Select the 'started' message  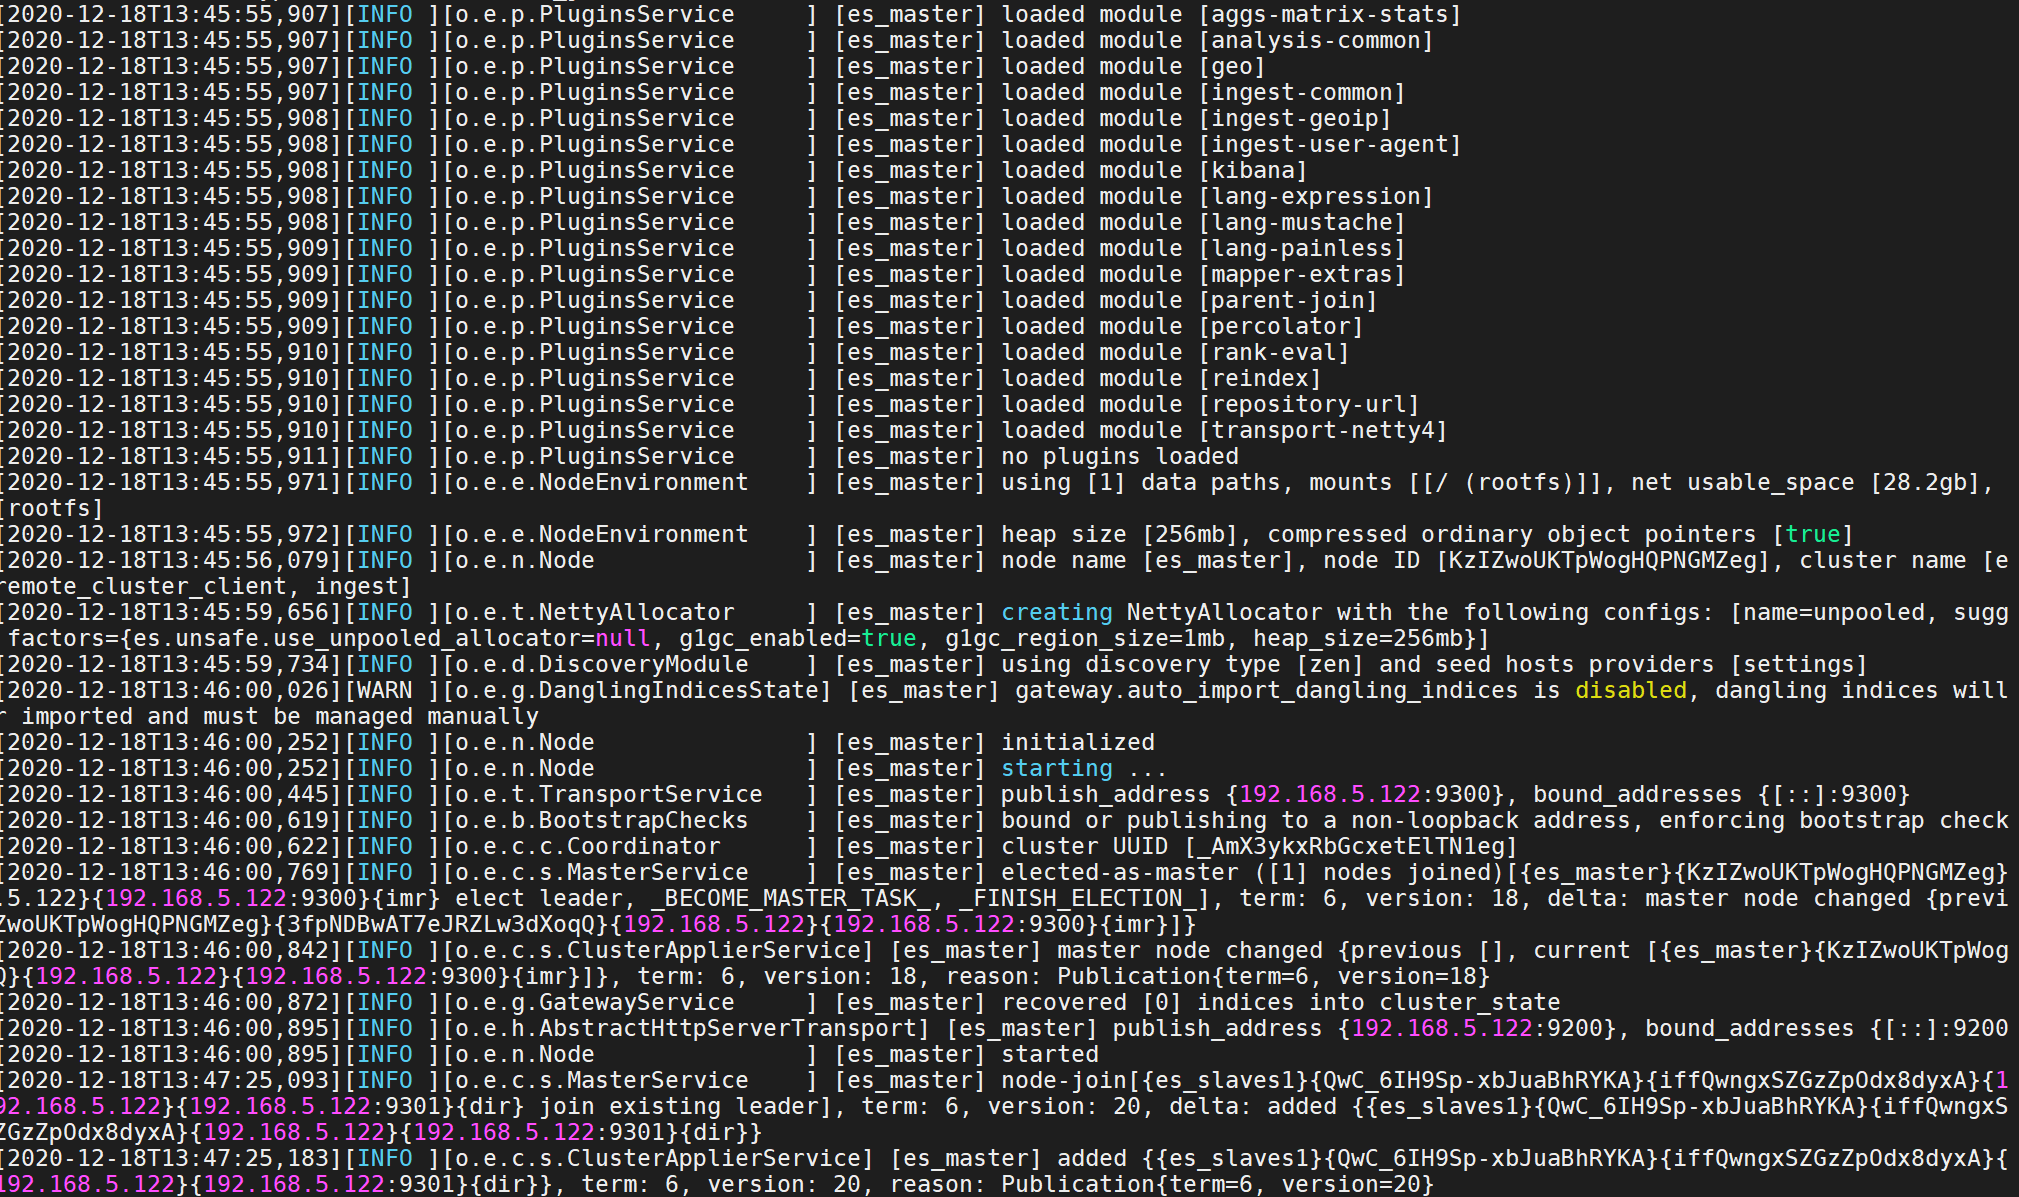coord(1050,1055)
